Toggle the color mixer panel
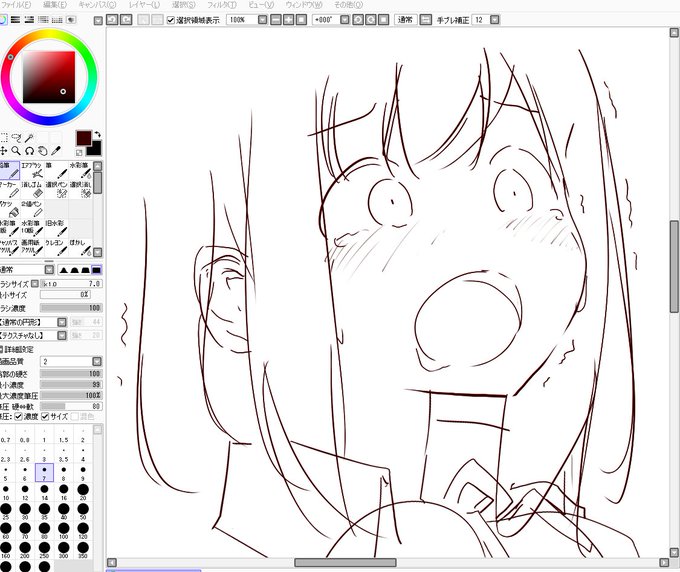This screenshot has width=680, height=572. point(43,20)
